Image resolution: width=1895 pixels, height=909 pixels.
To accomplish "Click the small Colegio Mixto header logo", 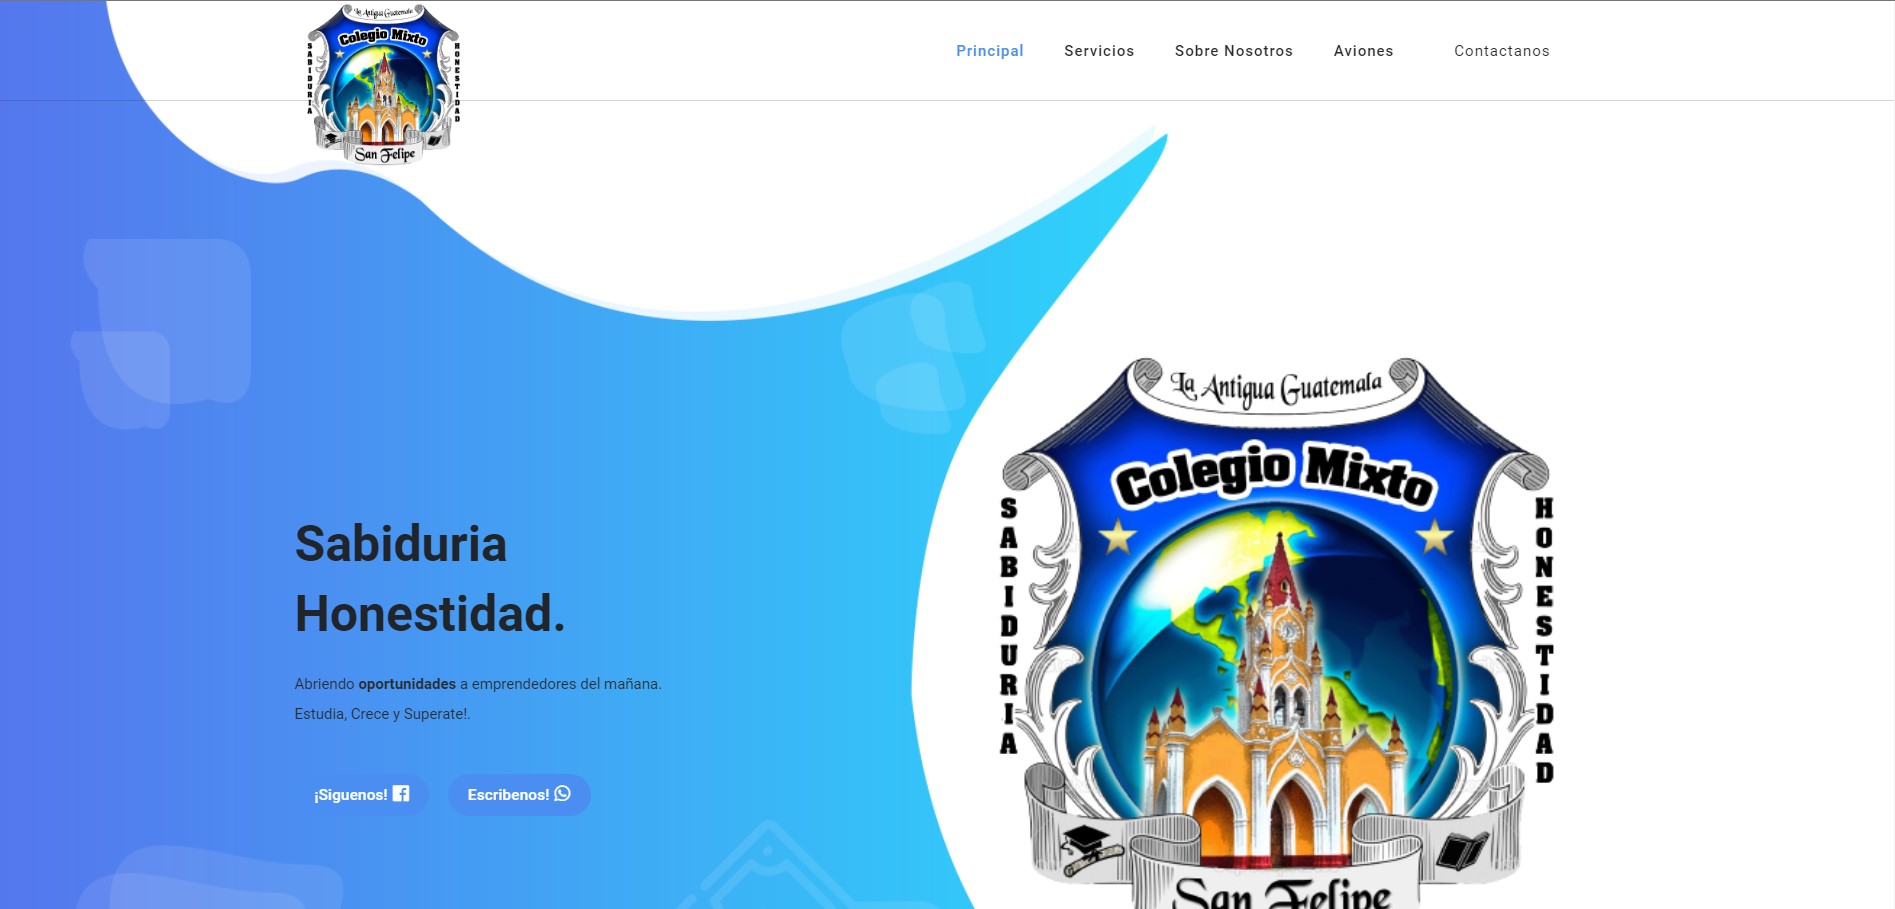I will point(384,84).
